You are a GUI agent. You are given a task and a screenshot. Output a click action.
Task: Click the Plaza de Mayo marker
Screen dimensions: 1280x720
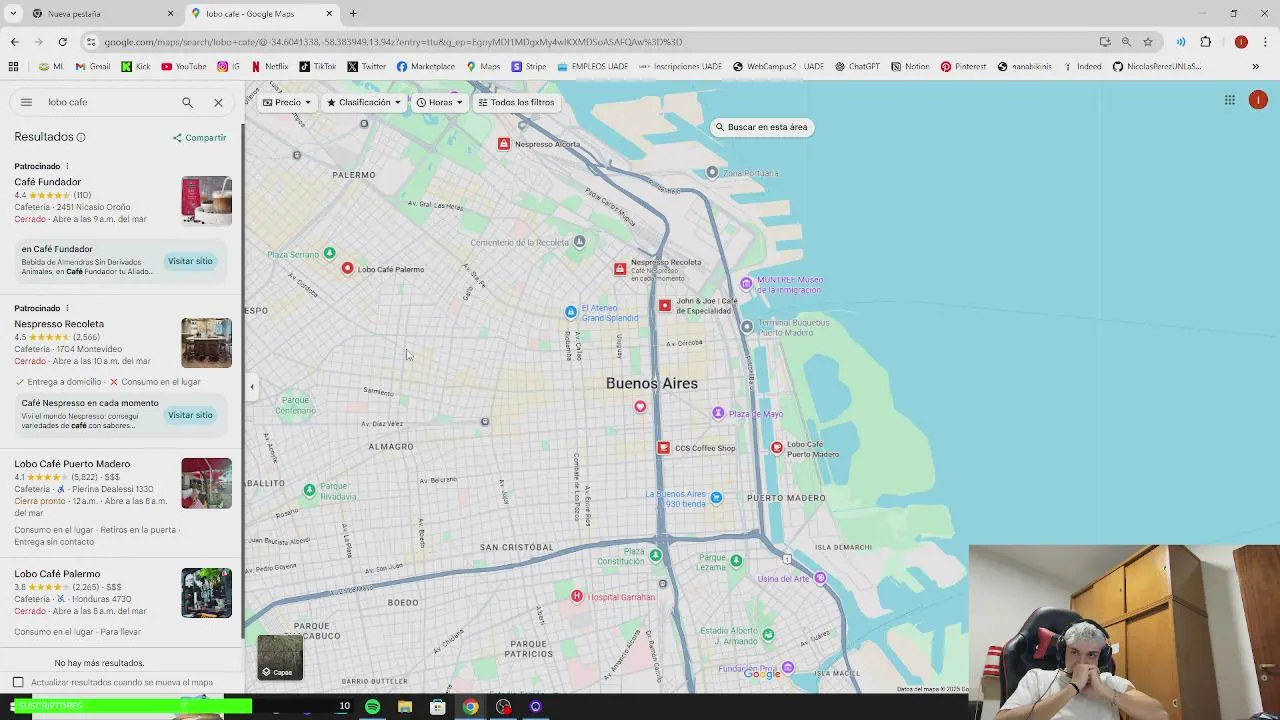[x=718, y=413]
